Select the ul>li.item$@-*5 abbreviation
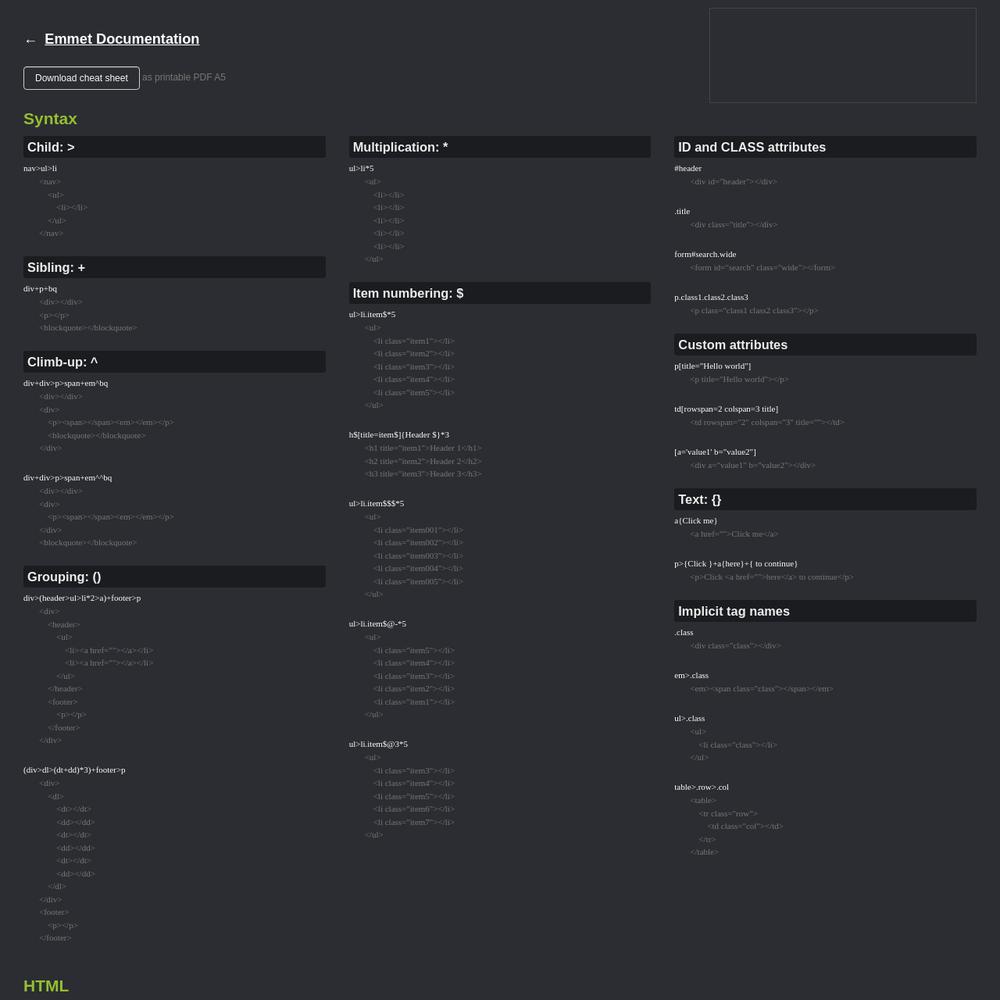This screenshot has height=1000, width=1000. pyautogui.click(x=378, y=624)
